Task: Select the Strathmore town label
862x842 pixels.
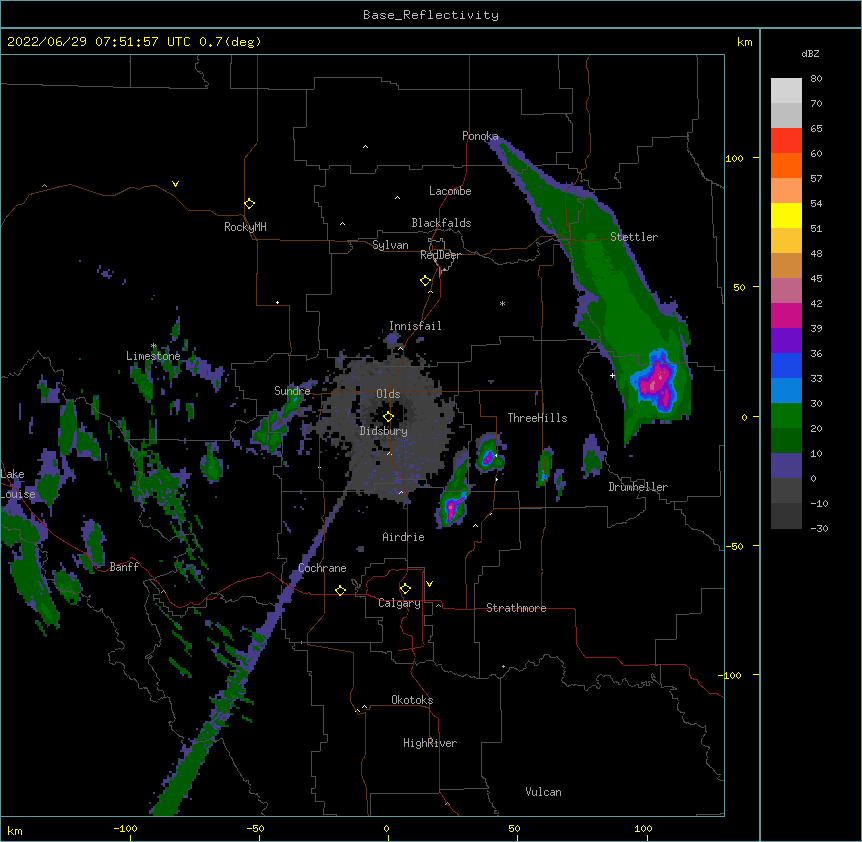Action: coord(516,608)
